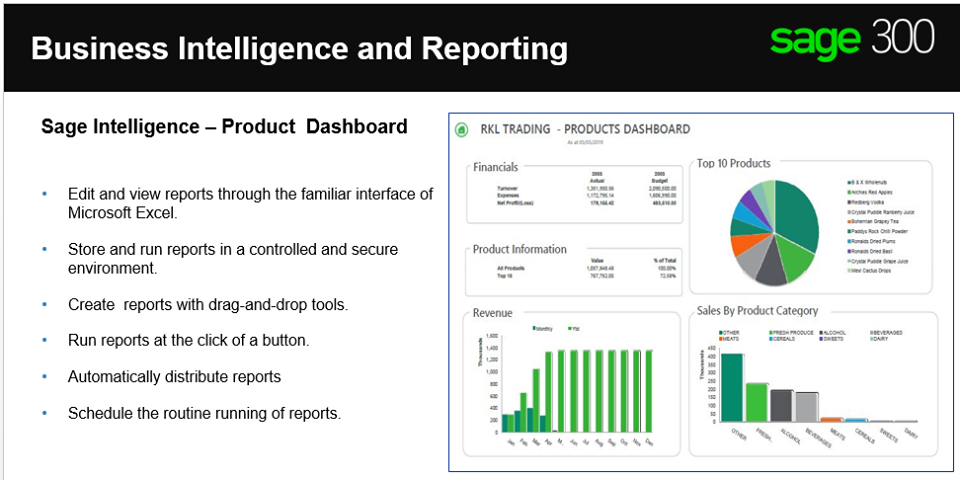Click the Automatically distribute reports bullet

pyautogui.click(x=174, y=377)
